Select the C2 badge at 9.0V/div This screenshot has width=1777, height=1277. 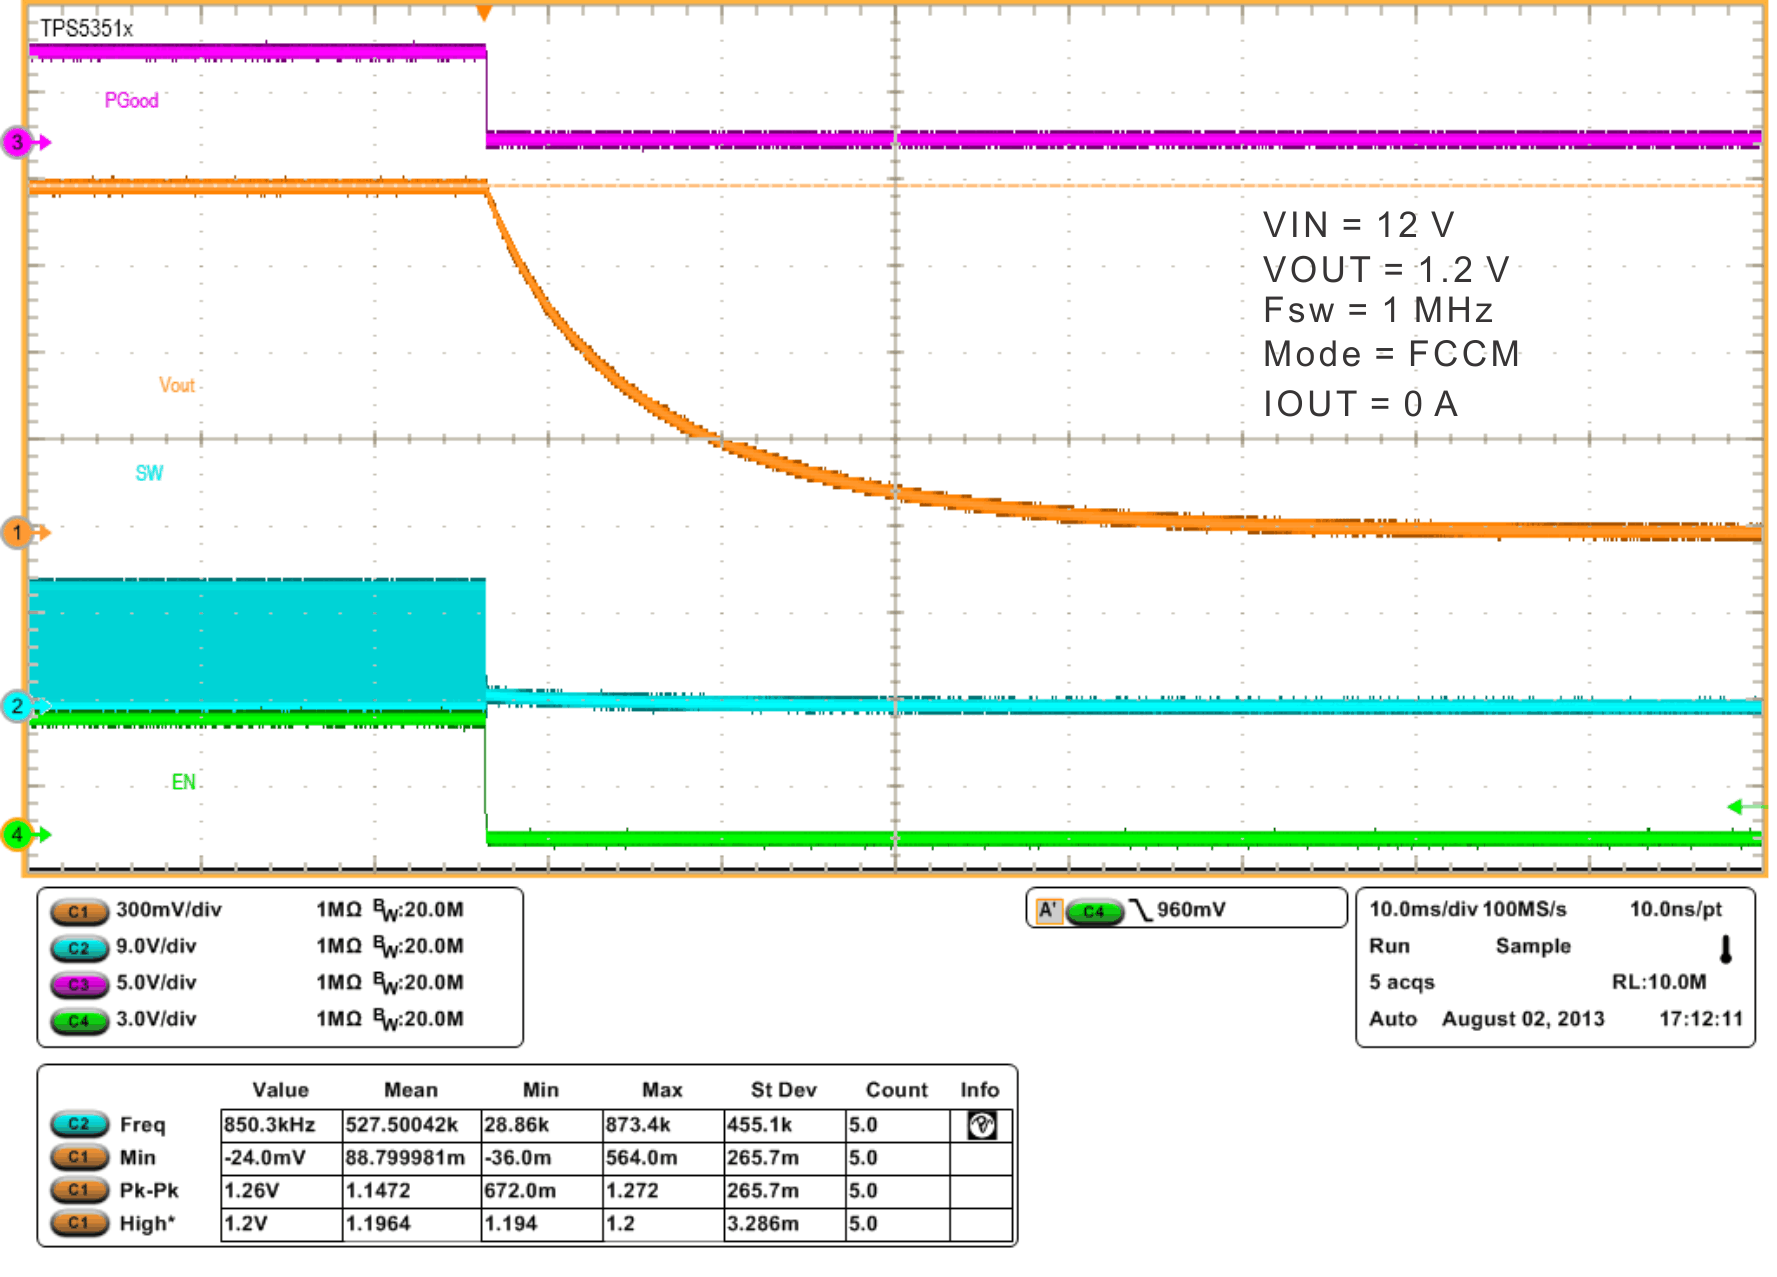pyautogui.click(x=79, y=947)
